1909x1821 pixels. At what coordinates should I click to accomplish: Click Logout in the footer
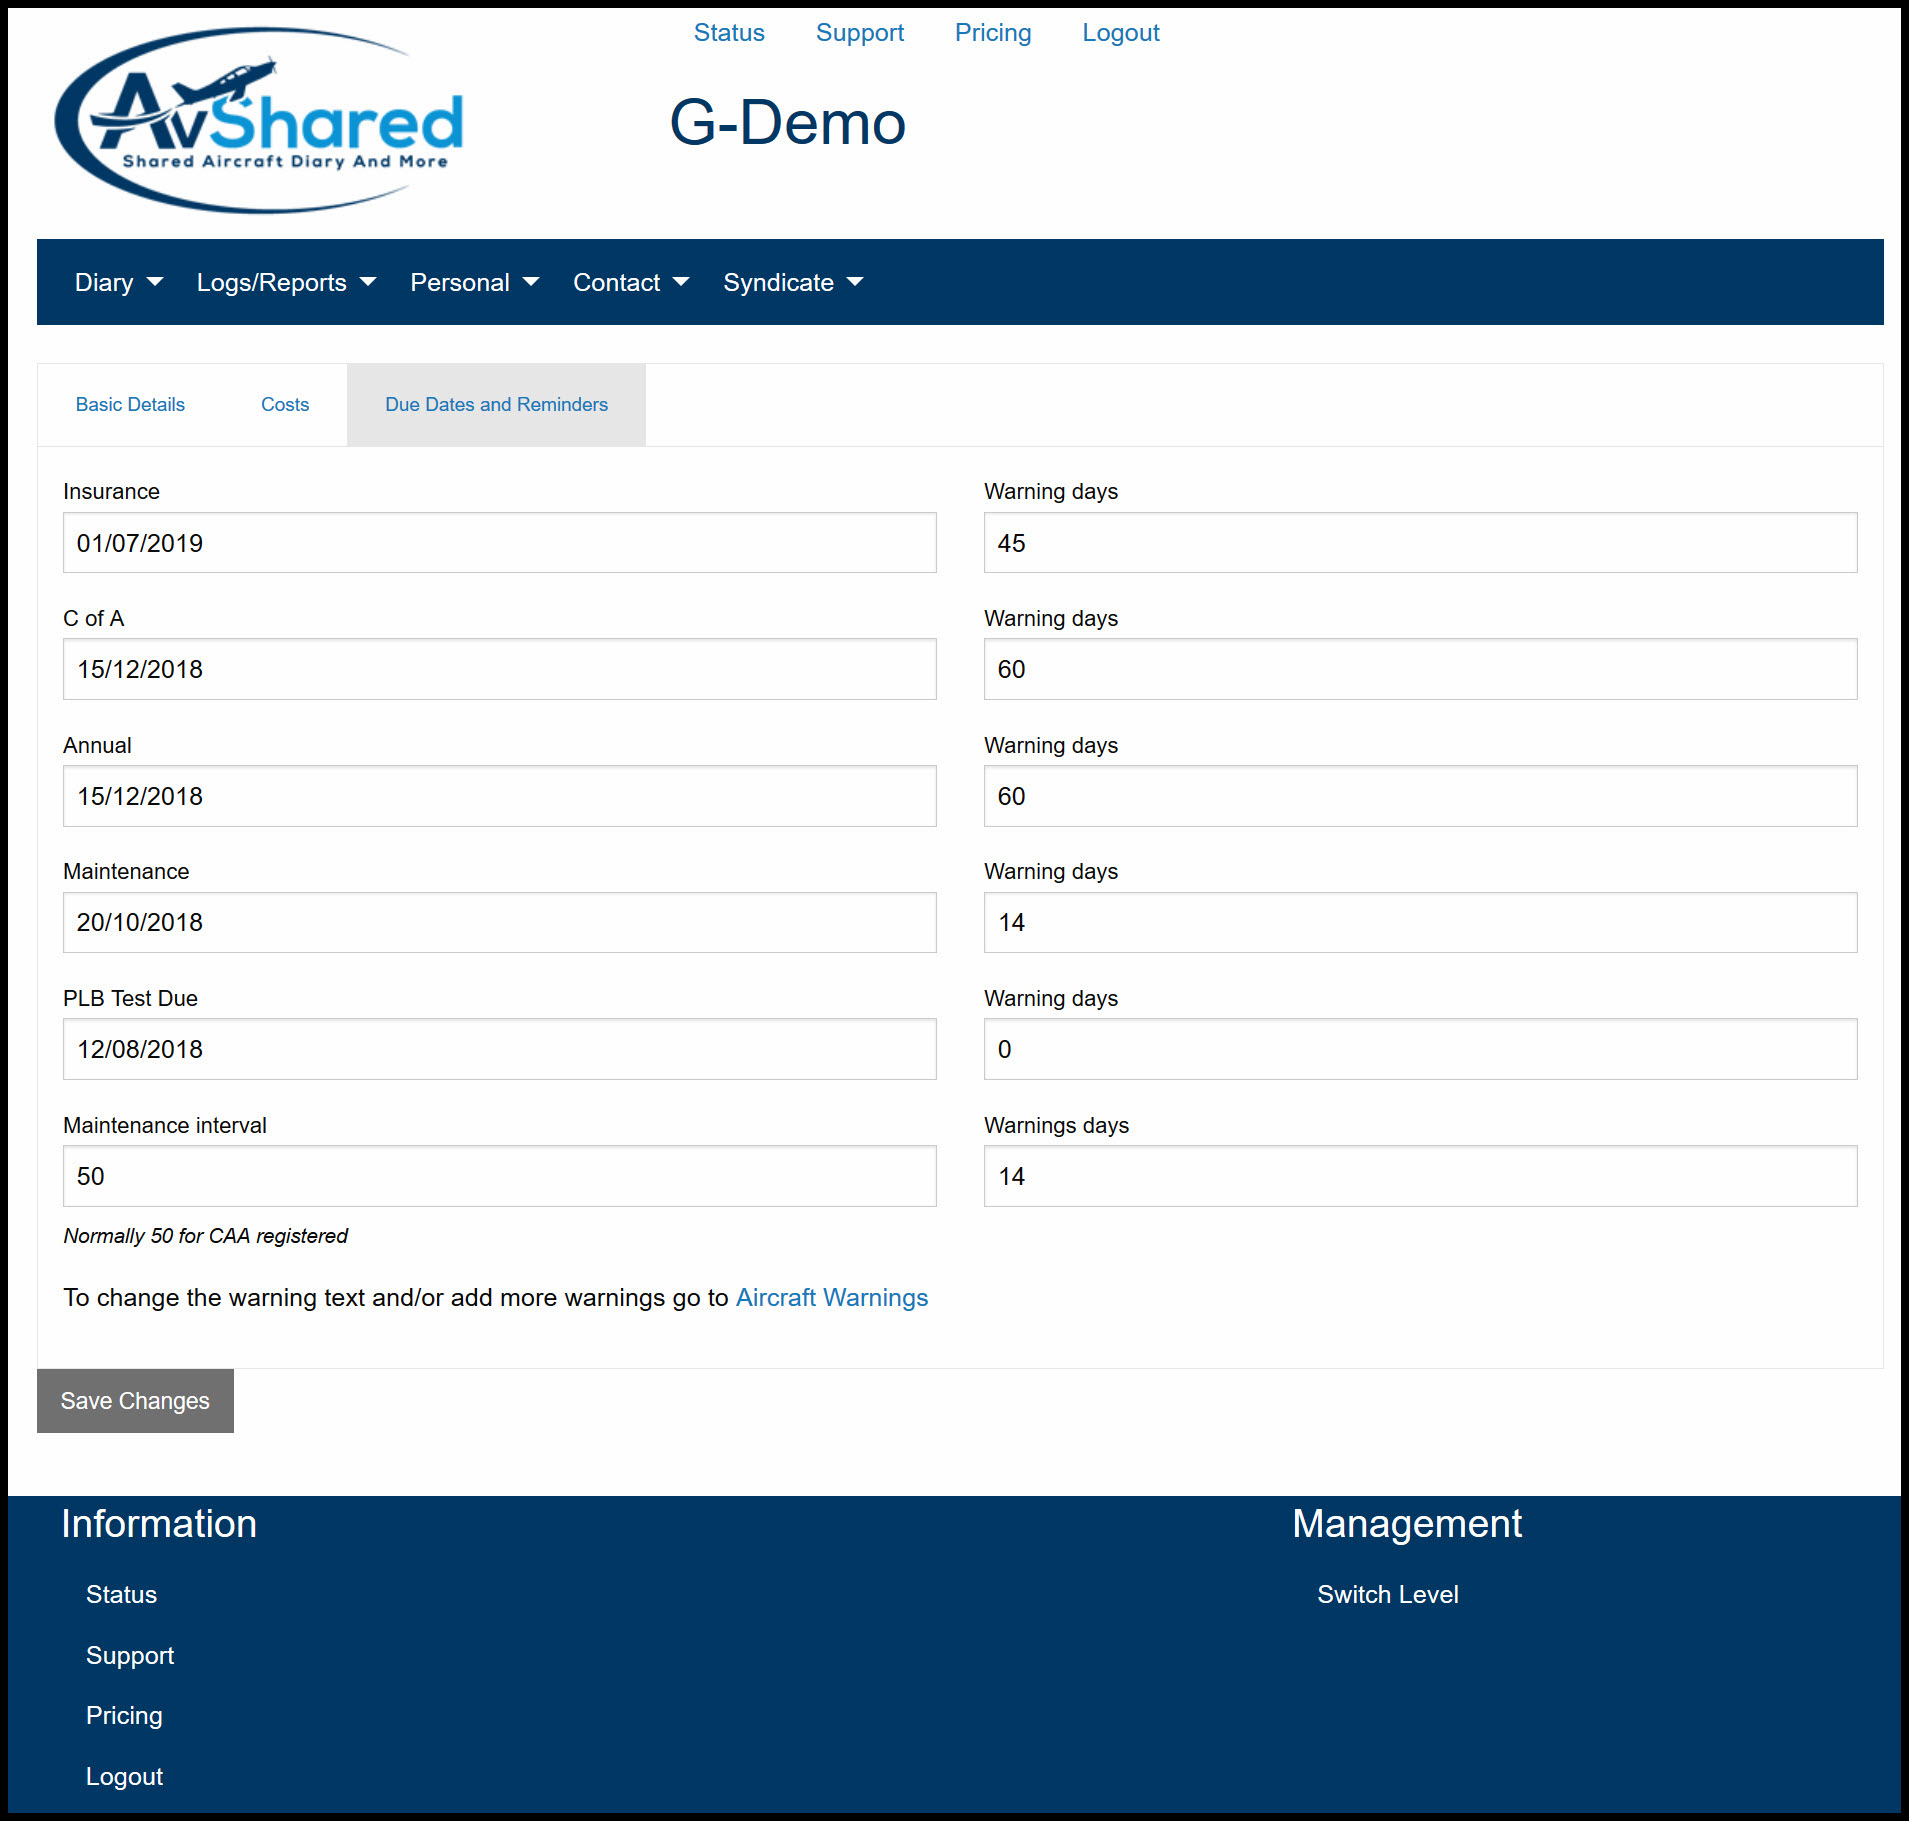click(124, 1777)
